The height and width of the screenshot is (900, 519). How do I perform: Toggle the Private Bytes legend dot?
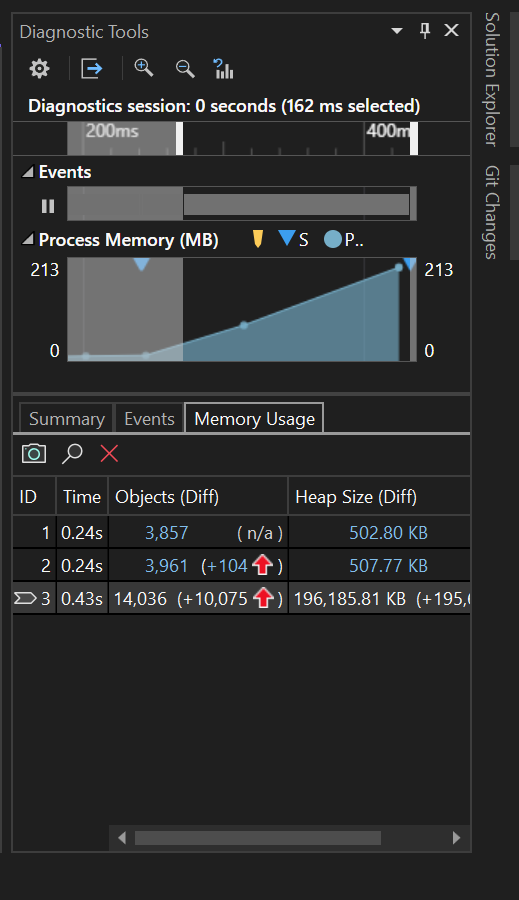tap(332, 239)
